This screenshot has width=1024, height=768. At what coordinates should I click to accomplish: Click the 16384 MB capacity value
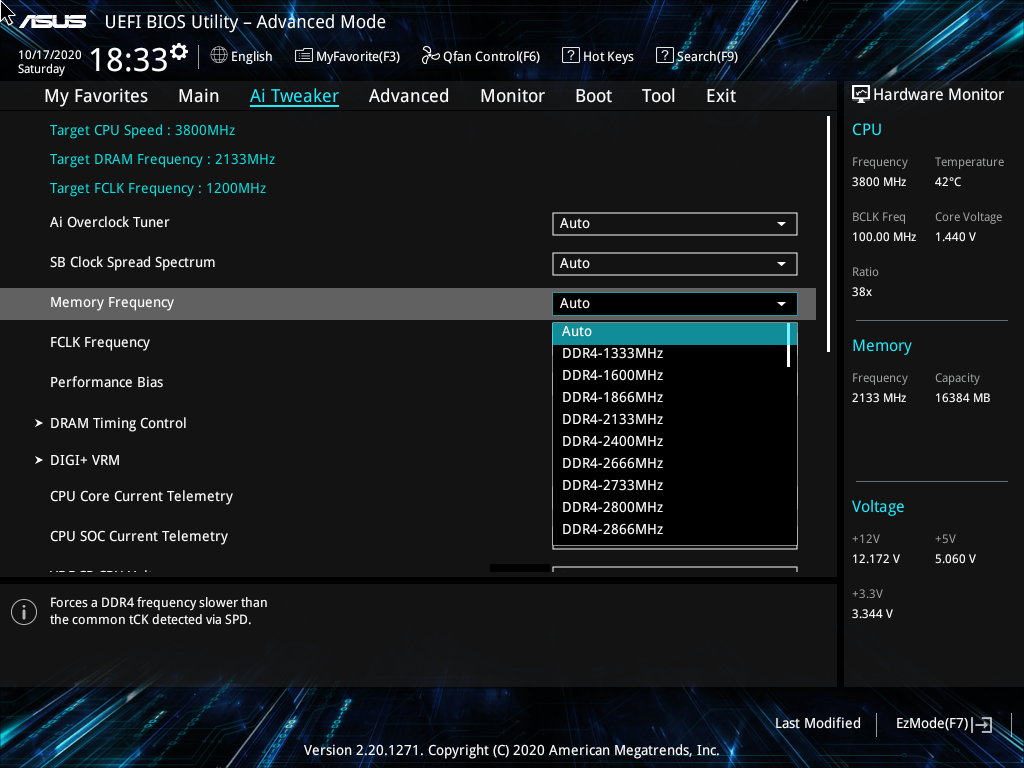[x=962, y=398]
